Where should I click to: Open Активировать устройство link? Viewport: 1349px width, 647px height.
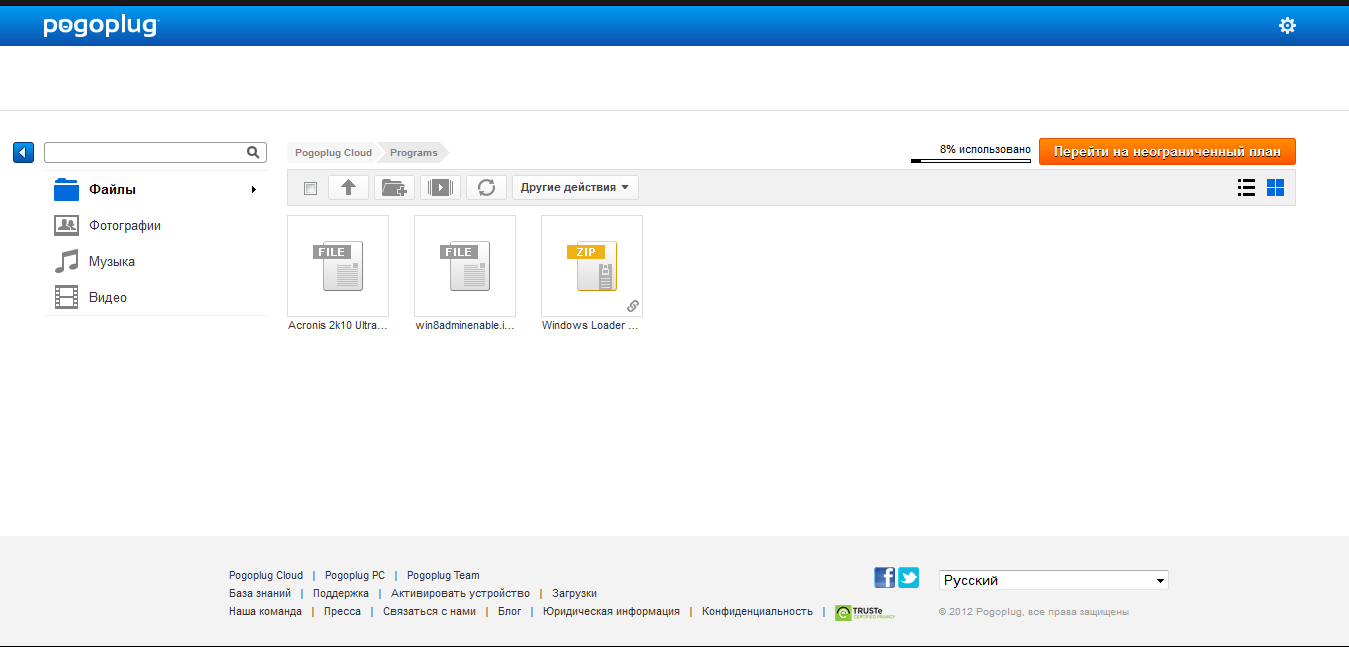coord(460,593)
